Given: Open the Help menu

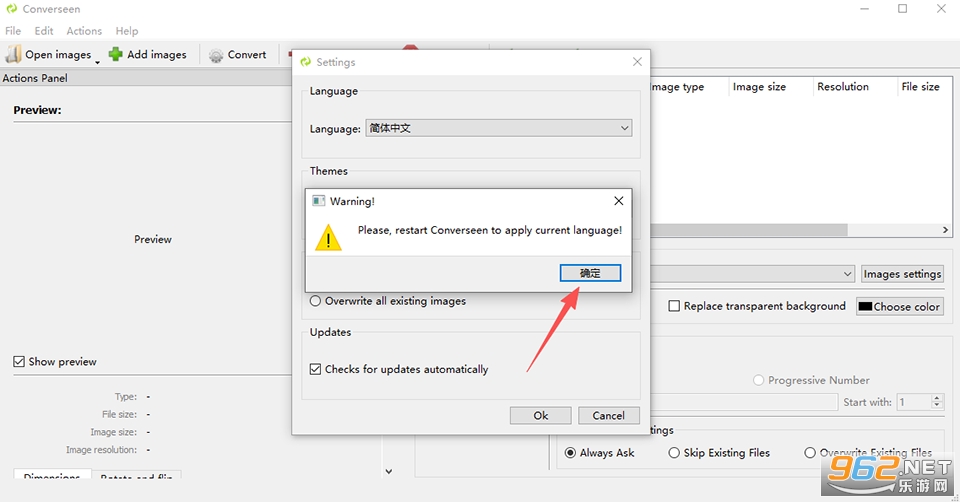Looking at the screenshot, I should (127, 31).
